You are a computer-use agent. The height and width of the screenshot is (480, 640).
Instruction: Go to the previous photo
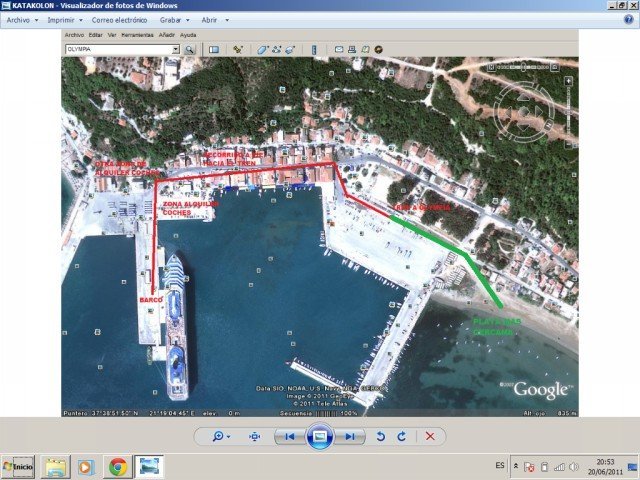[x=289, y=437]
